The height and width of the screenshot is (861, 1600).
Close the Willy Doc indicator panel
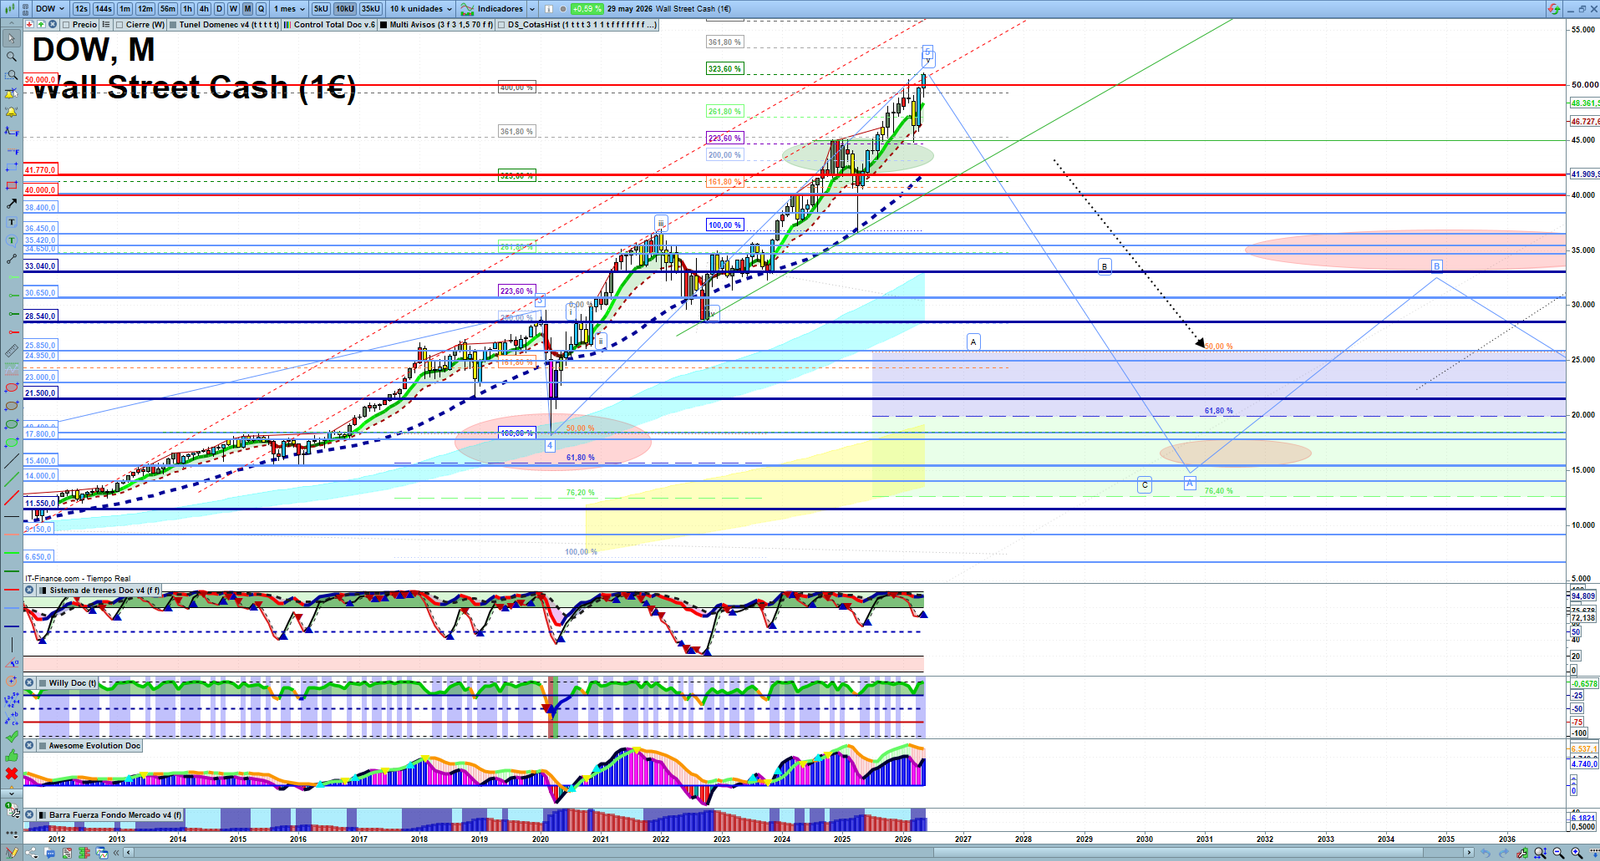click(x=30, y=683)
